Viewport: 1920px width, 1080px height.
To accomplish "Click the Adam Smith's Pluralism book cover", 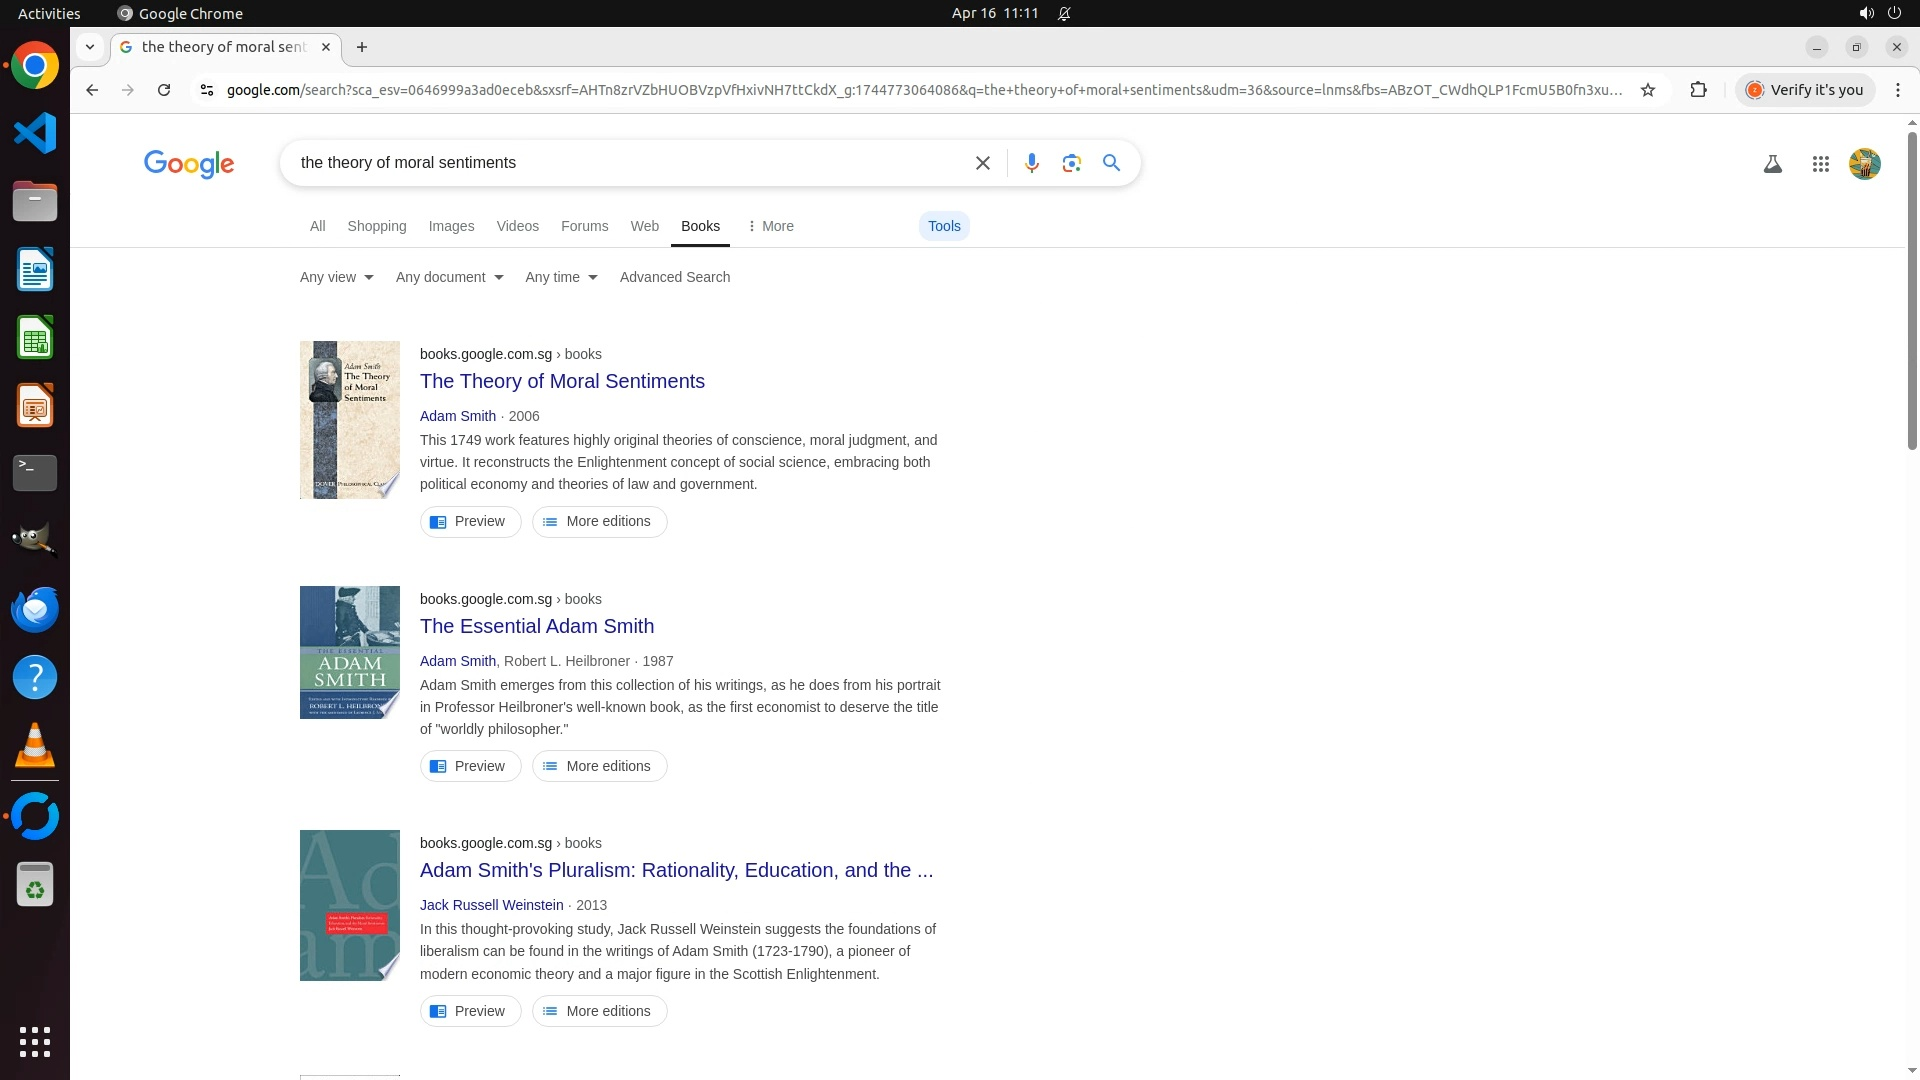I will (349, 905).
